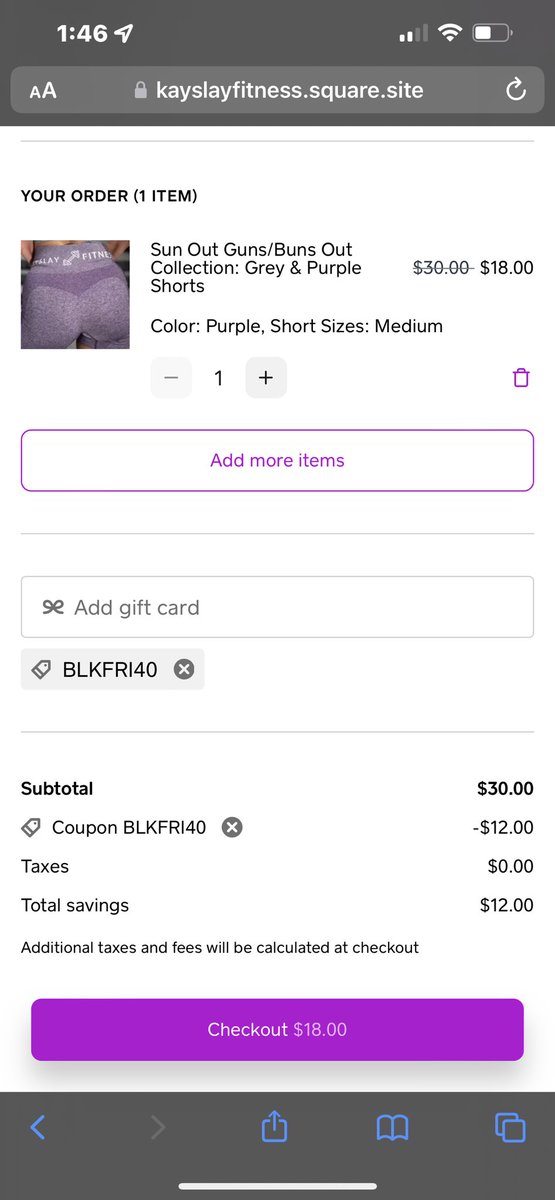Image resolution: width=555 pixels, height=1200 pixels.
Task: Open Safari reader options AA button
Action: pyautogui.click(x=43, y=91)
